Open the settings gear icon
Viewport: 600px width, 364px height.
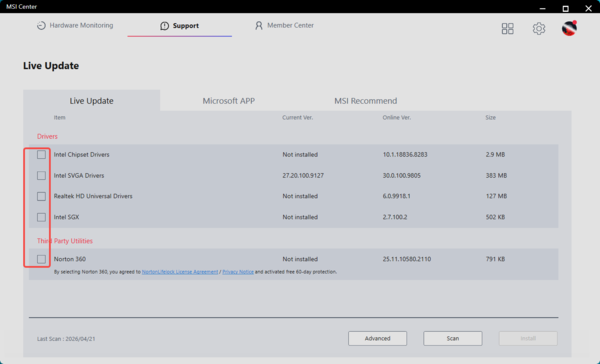pyautogui.click(x=538, y=28)
